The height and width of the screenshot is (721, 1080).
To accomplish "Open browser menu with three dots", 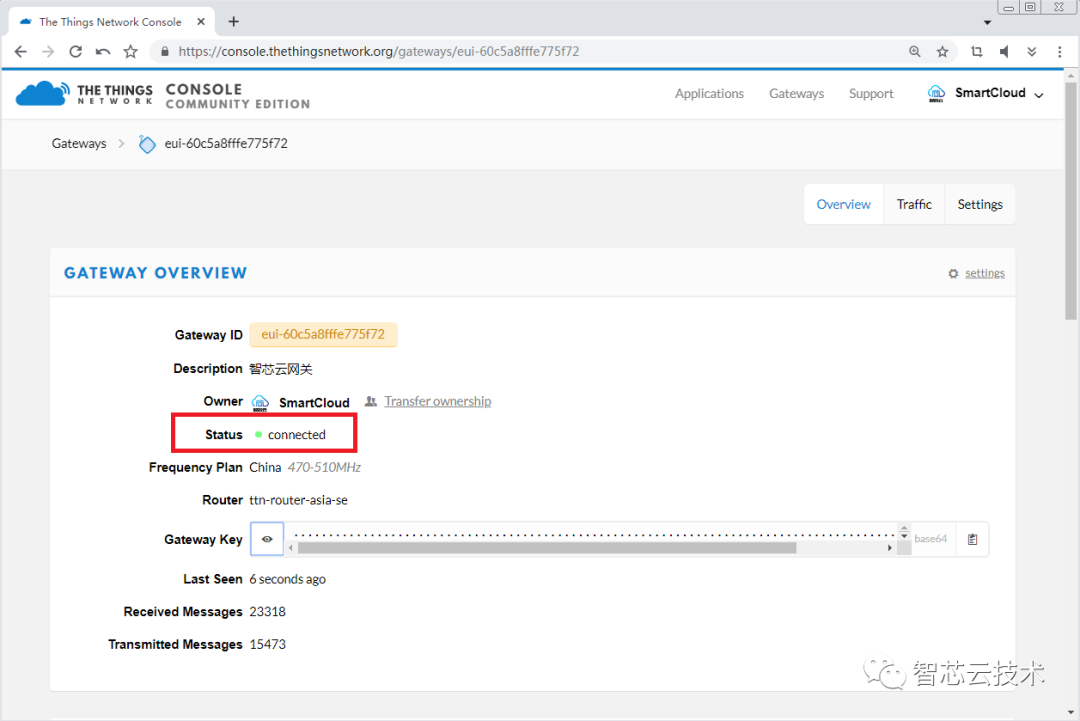I will click(1059, 52).
